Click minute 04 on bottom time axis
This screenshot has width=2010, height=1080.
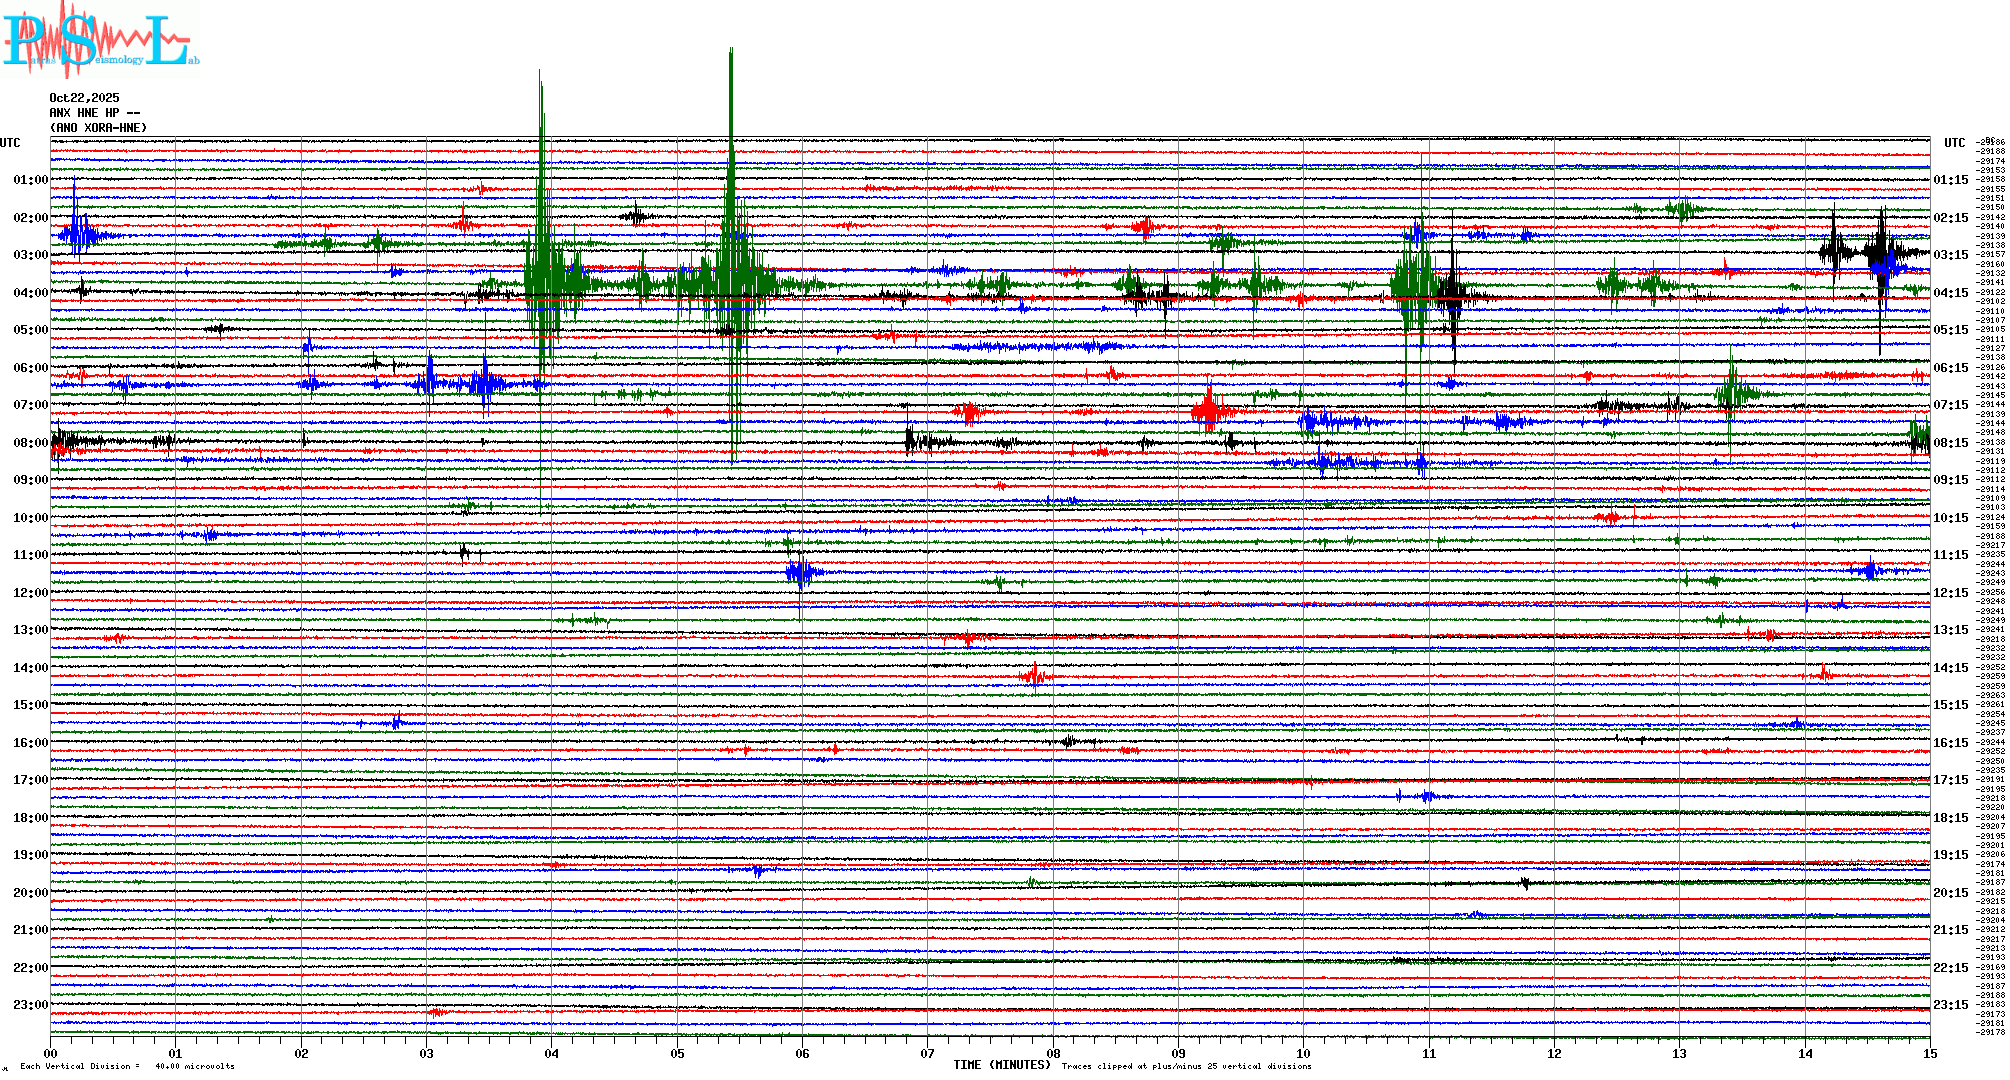click(x=552, y=1053)
